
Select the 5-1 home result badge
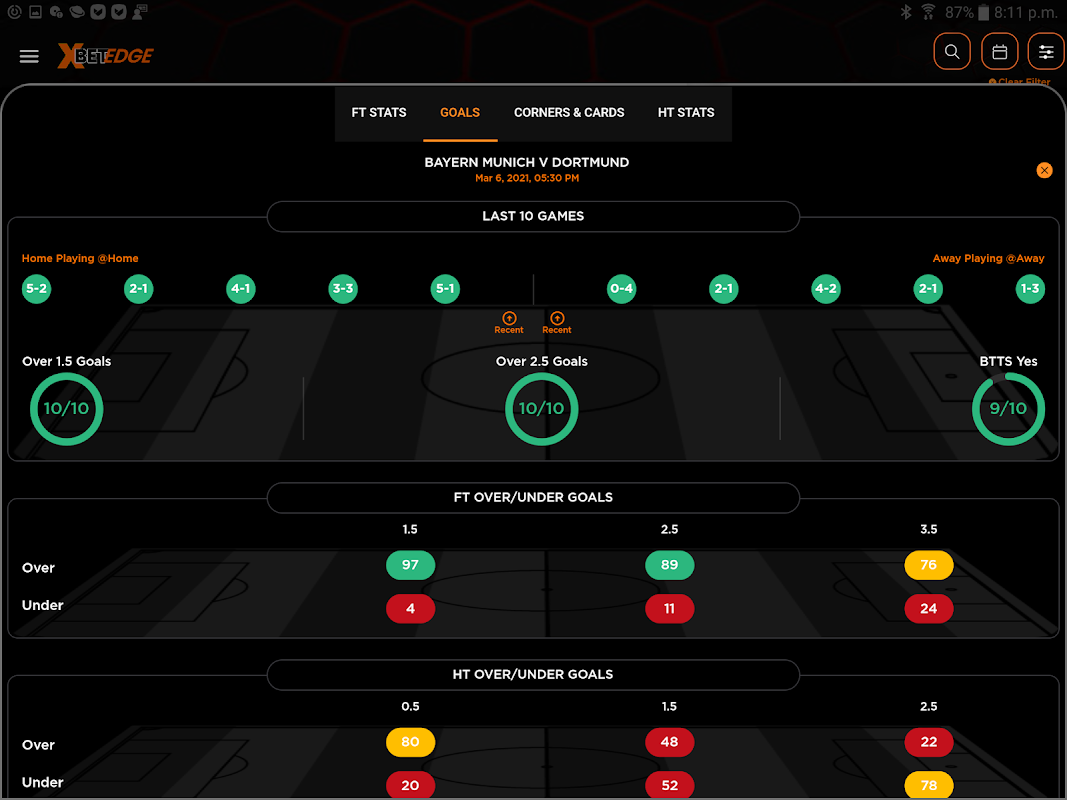click(445, 288)
